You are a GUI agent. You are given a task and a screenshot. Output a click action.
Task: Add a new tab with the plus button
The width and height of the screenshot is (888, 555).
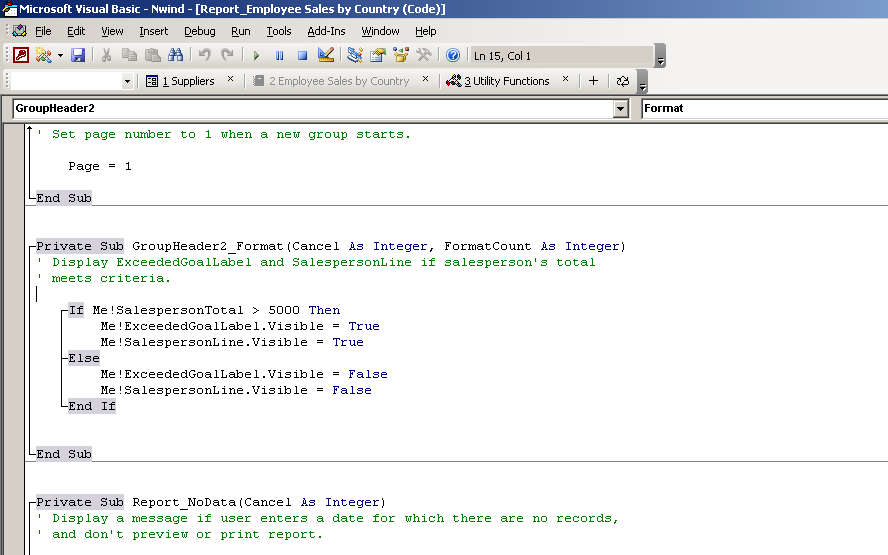(594, 81)
